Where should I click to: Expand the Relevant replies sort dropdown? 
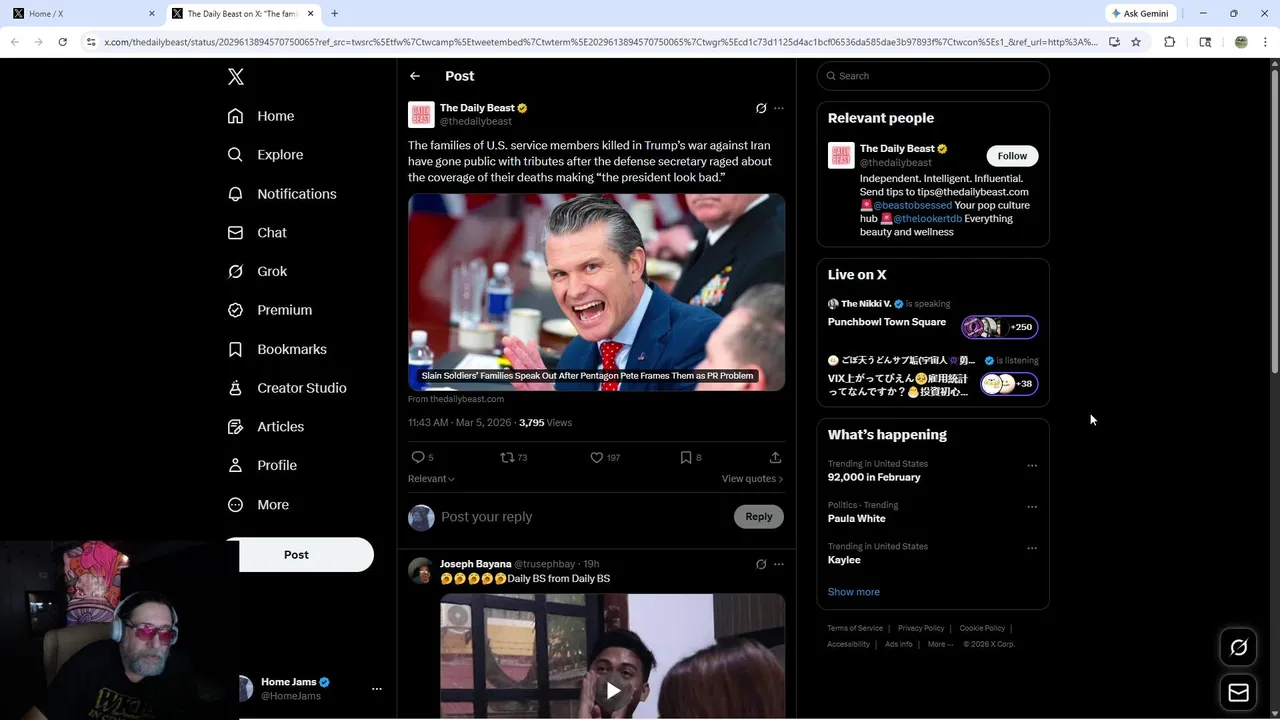click(x=431, y=479)
